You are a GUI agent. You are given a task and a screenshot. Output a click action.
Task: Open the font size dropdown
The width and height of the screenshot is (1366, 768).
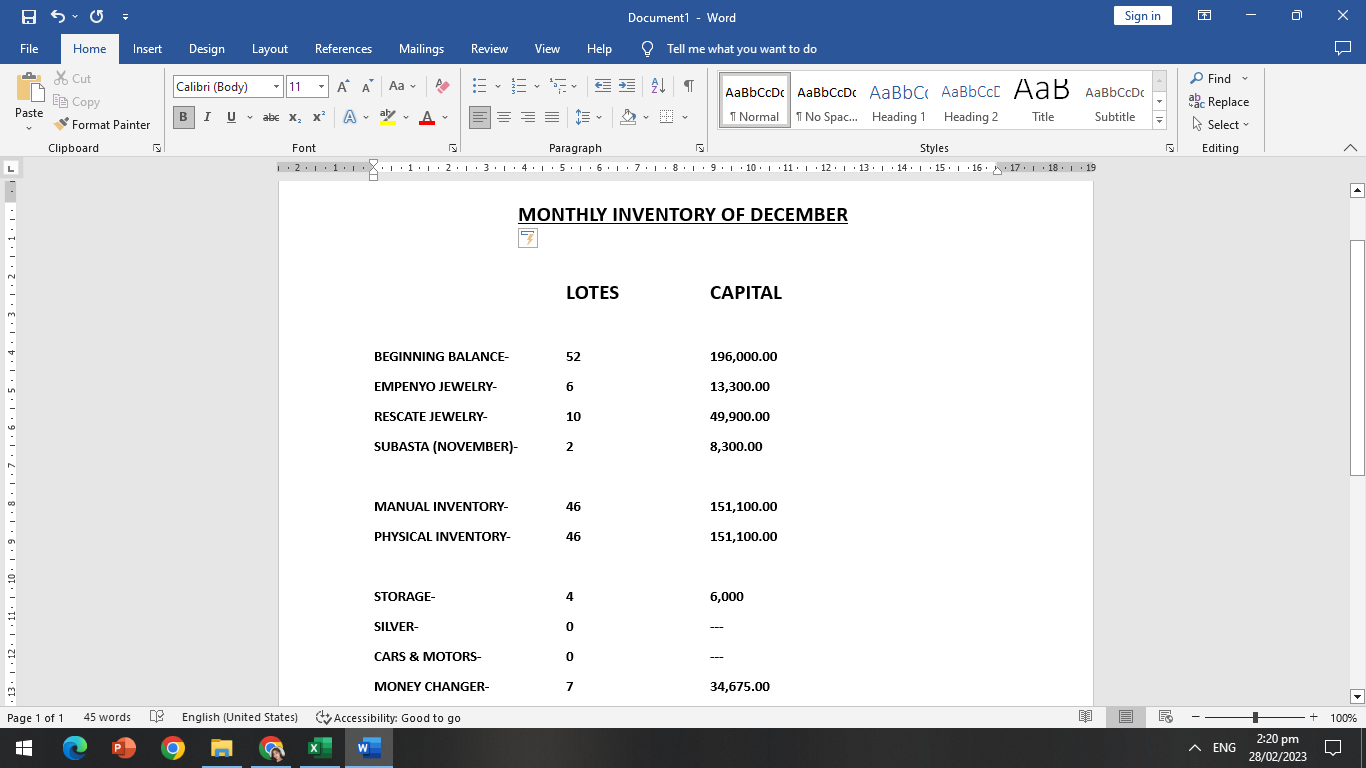tap(321, 87)
